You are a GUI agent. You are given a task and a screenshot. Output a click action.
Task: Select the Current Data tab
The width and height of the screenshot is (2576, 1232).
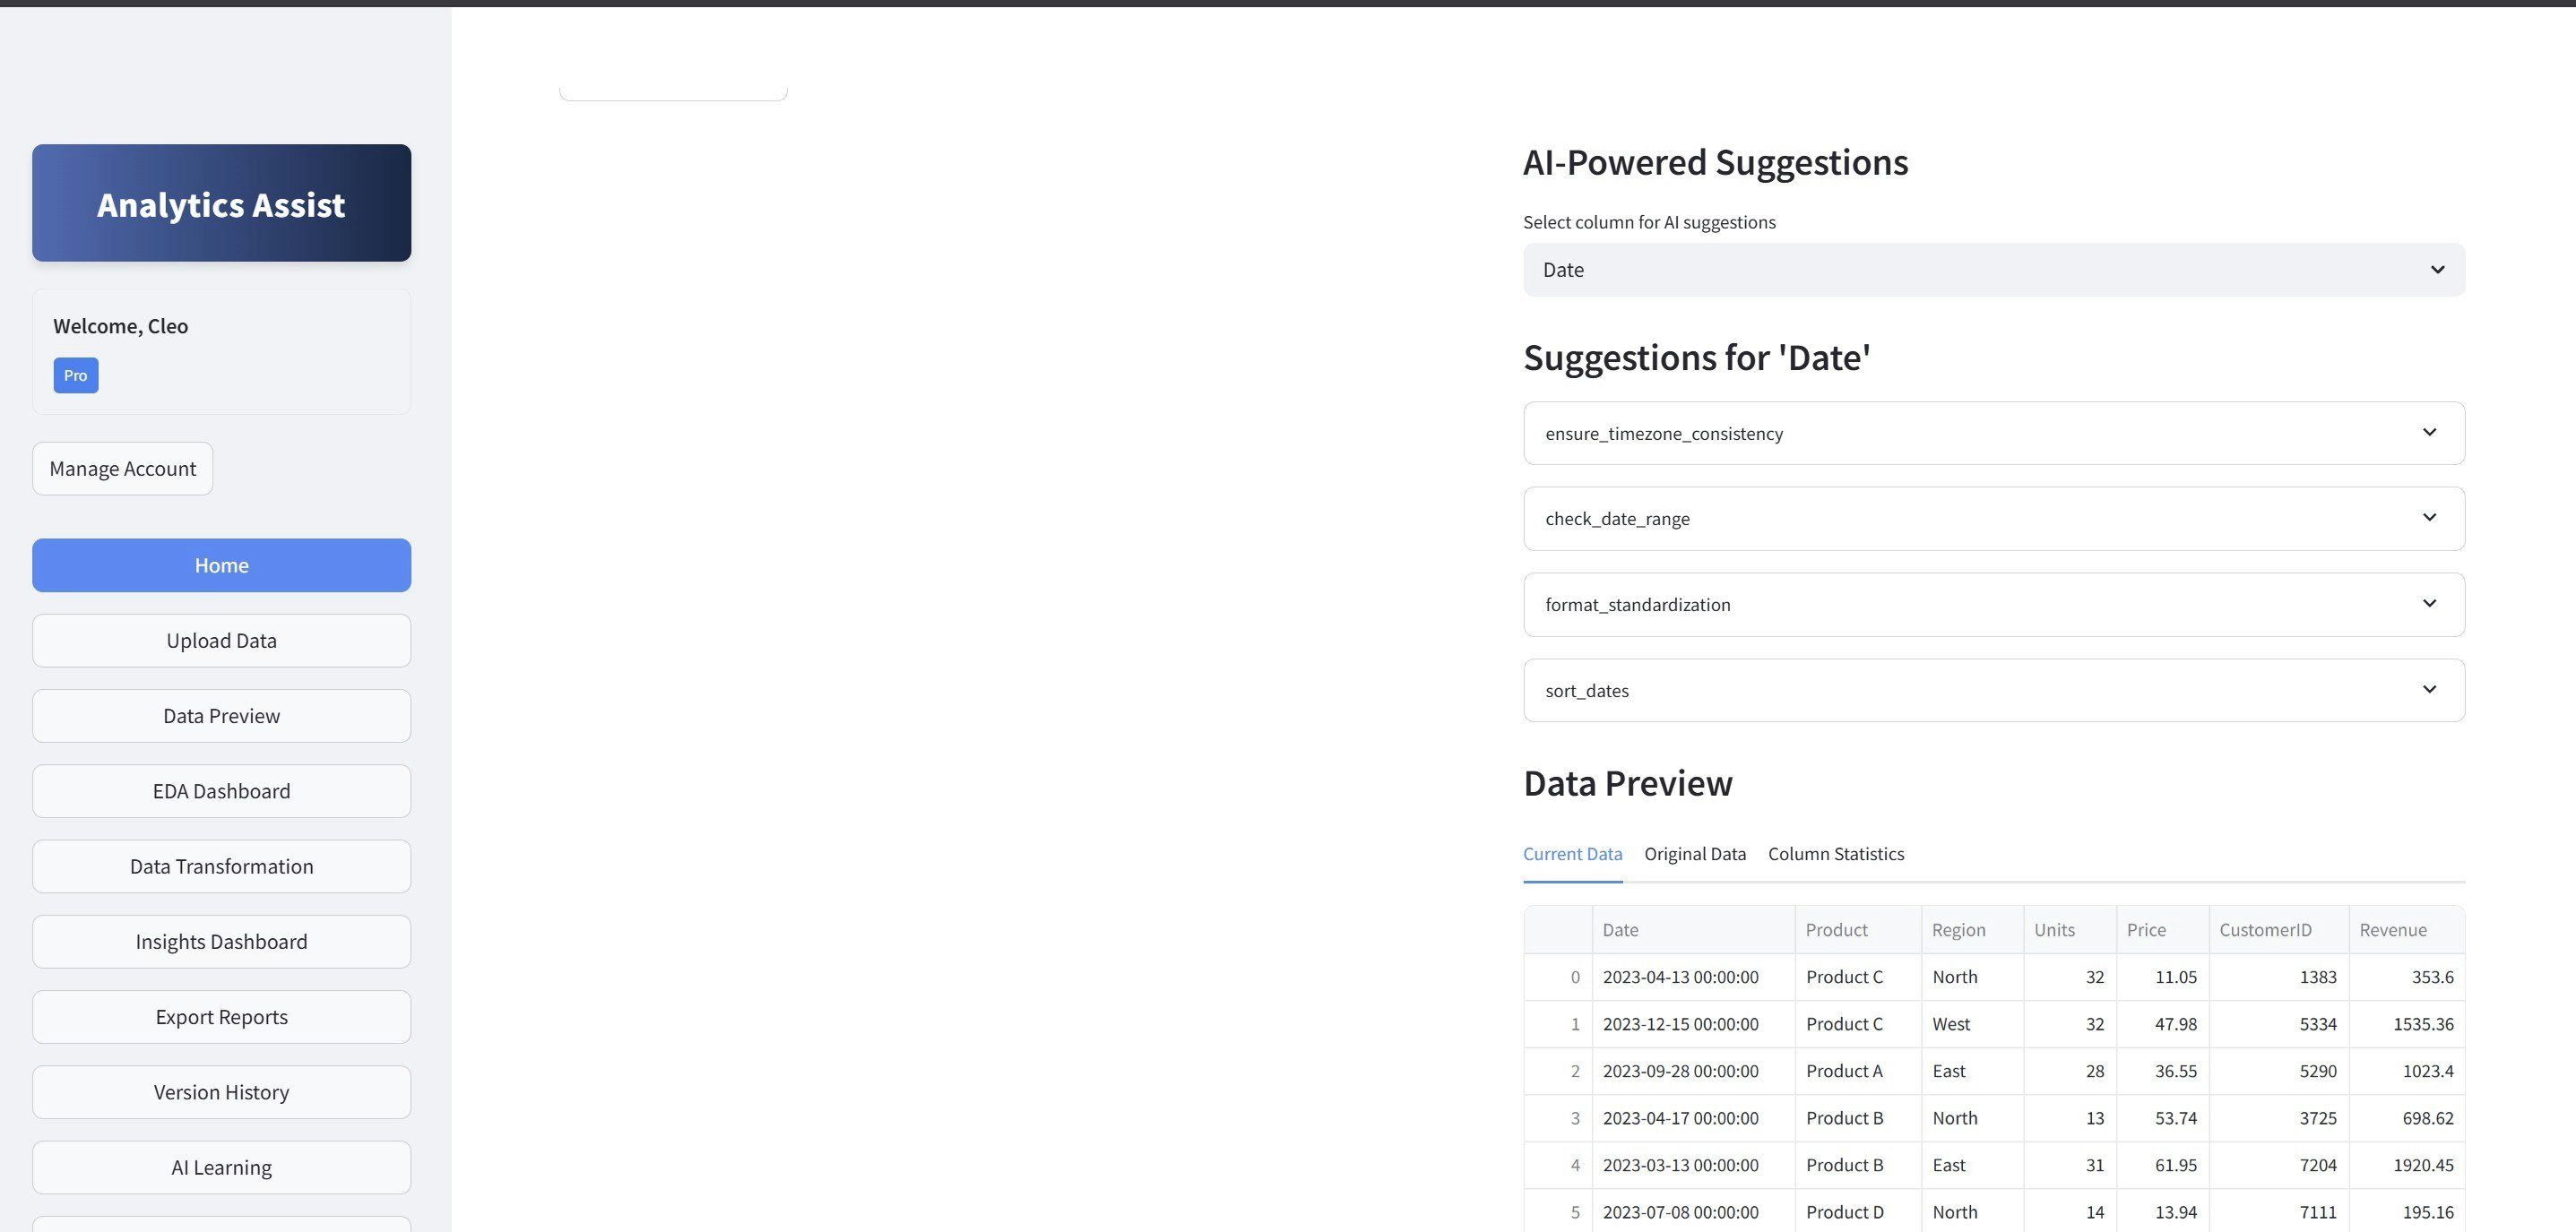1572,854
